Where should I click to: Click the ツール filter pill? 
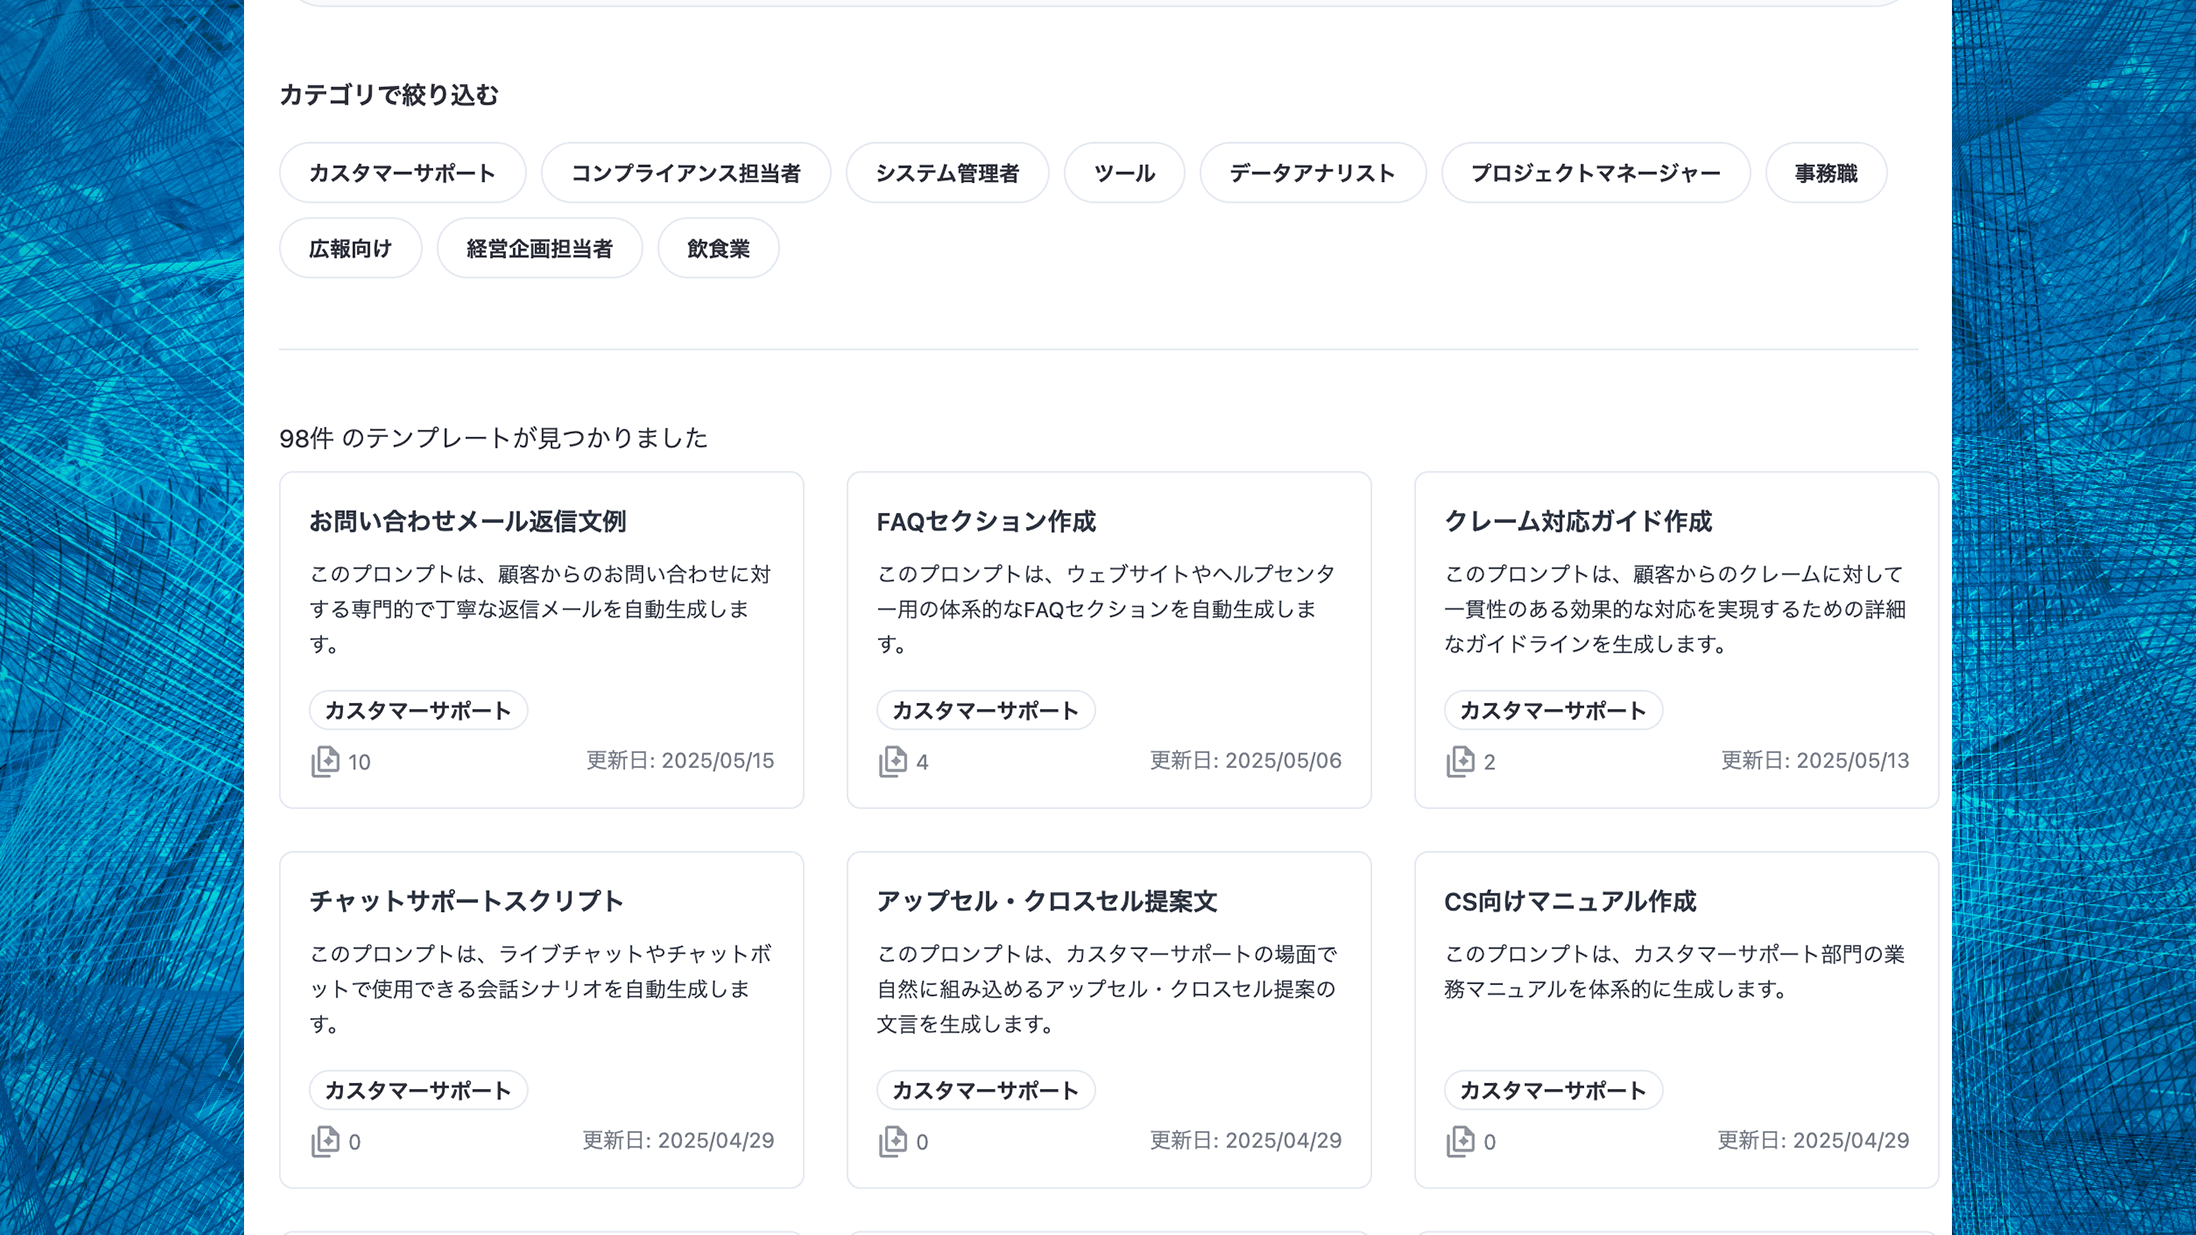pyautogui.click(x=1124, y=172)
